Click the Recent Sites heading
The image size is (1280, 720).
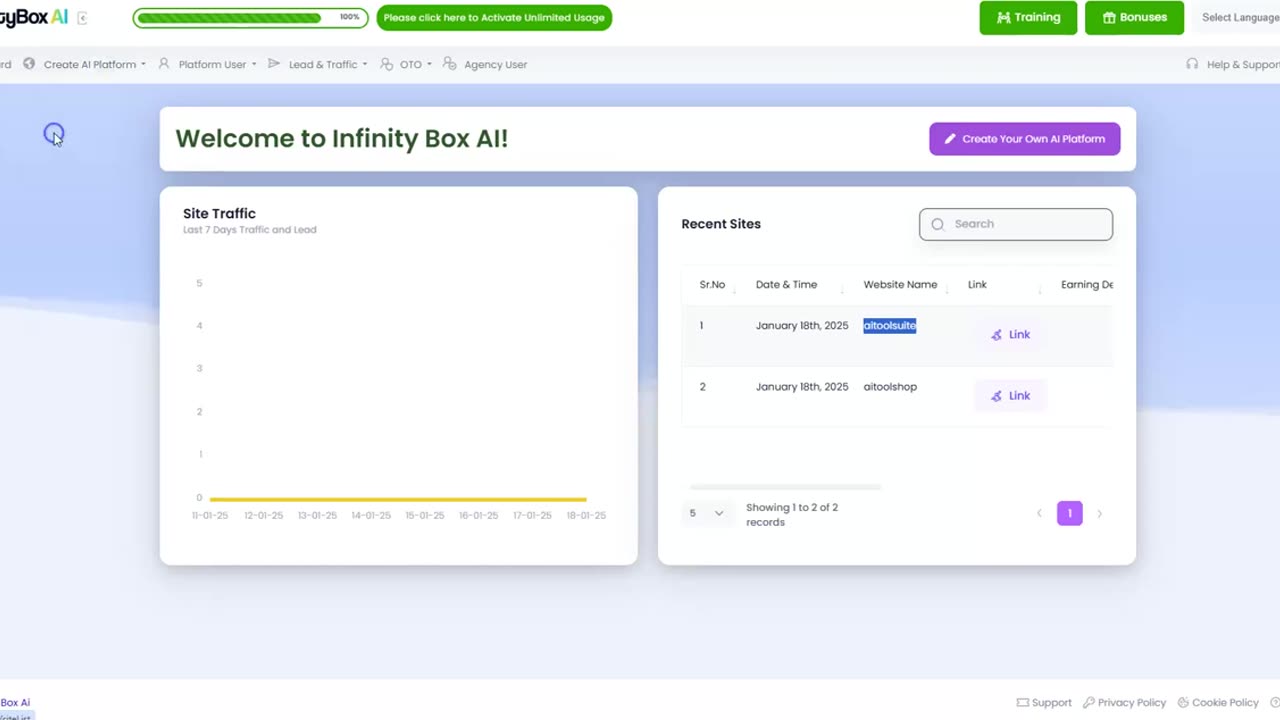[721, 224]
